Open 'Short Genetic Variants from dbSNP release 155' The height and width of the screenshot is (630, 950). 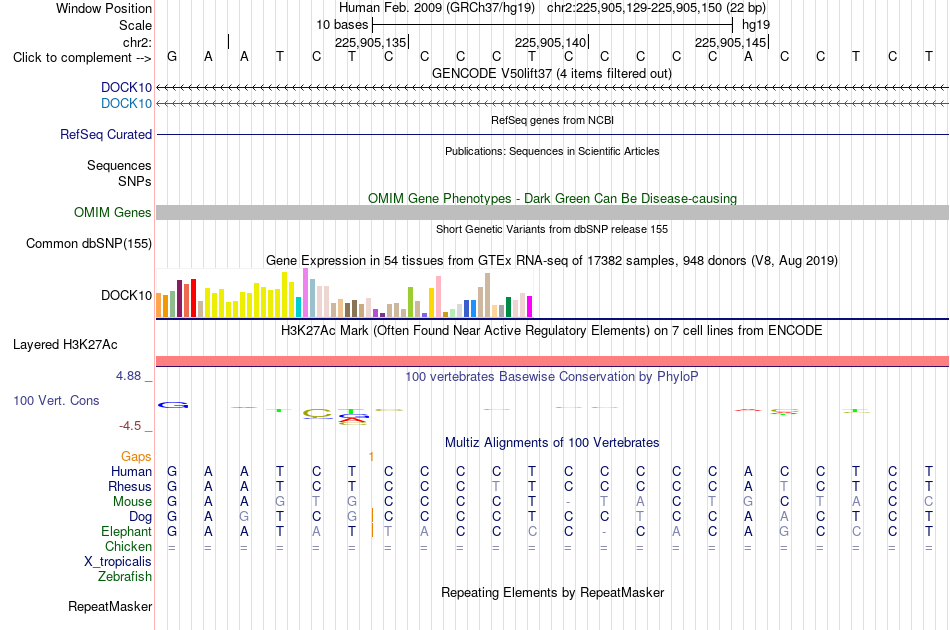552,229
